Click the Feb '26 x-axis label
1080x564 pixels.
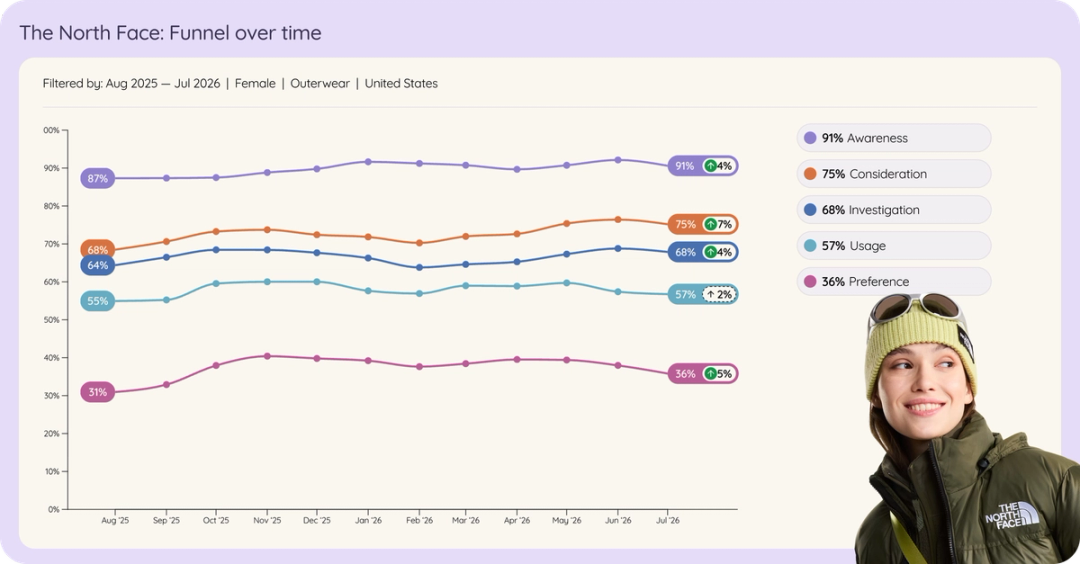[x=419, y=521]
